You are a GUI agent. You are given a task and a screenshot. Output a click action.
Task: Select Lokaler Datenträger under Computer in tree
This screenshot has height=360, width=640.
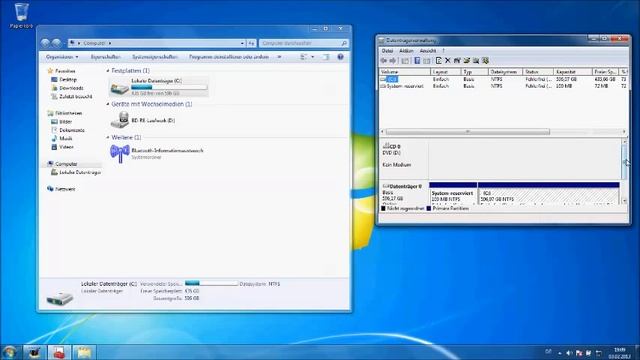pyautogui.click(x=76, y=173)
